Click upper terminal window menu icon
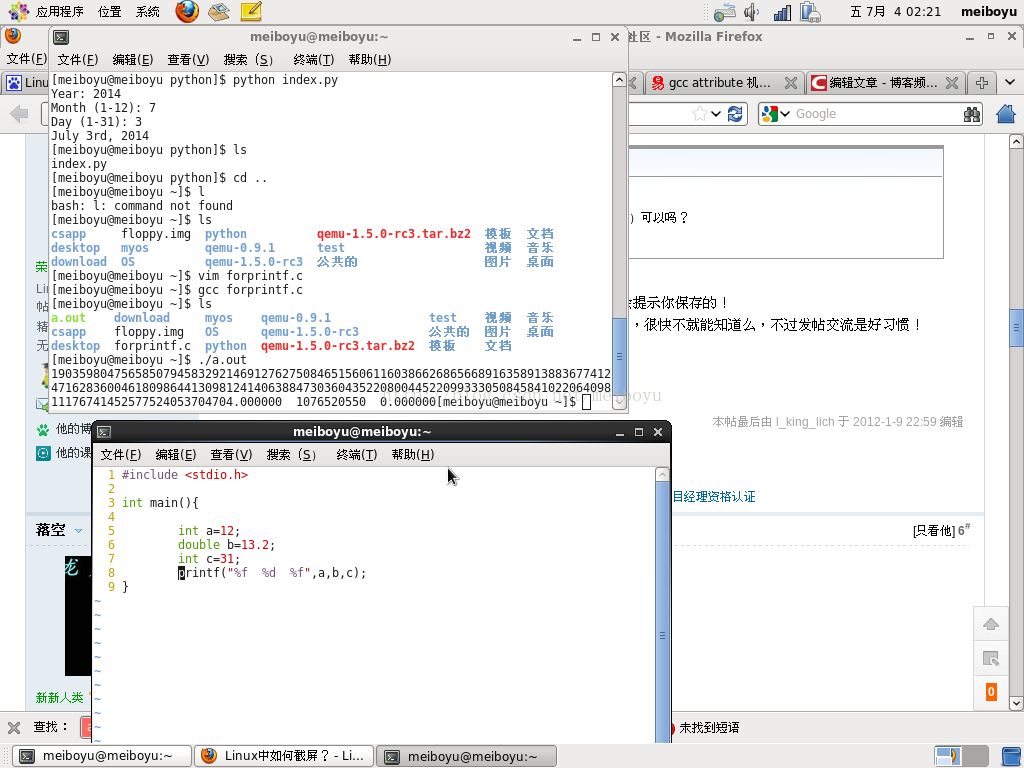The height and width of the screenshot is (768, 1024). tap(61, 37)
